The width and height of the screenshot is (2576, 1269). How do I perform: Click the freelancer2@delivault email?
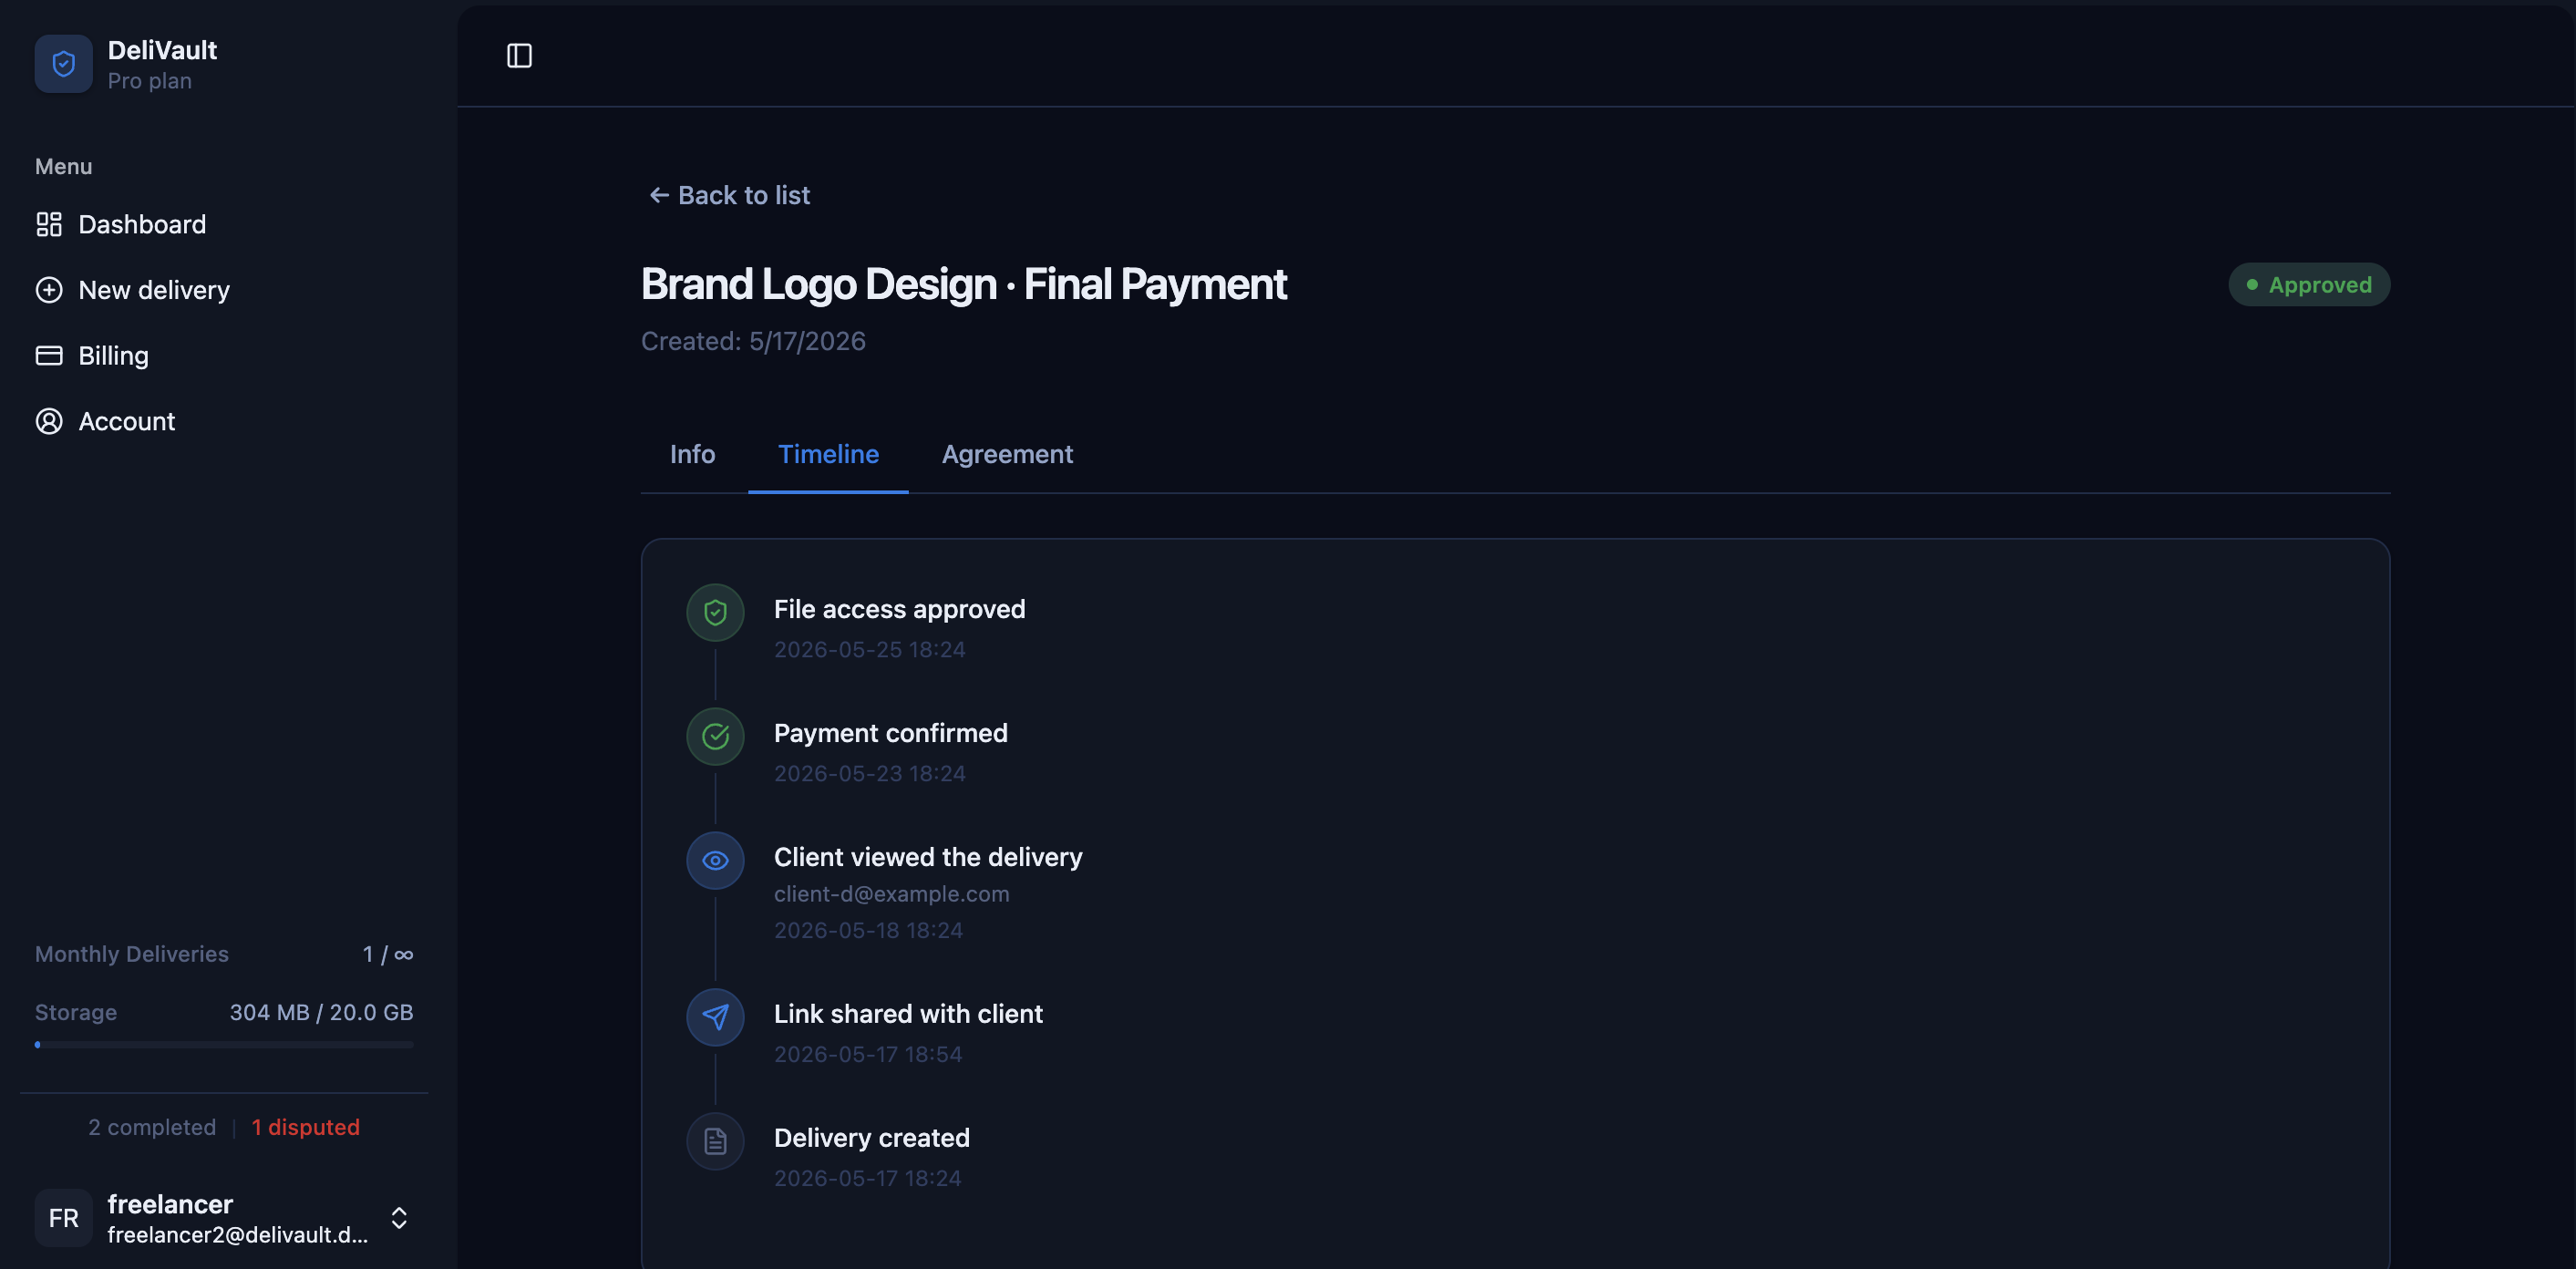[x=238, y=1235]
